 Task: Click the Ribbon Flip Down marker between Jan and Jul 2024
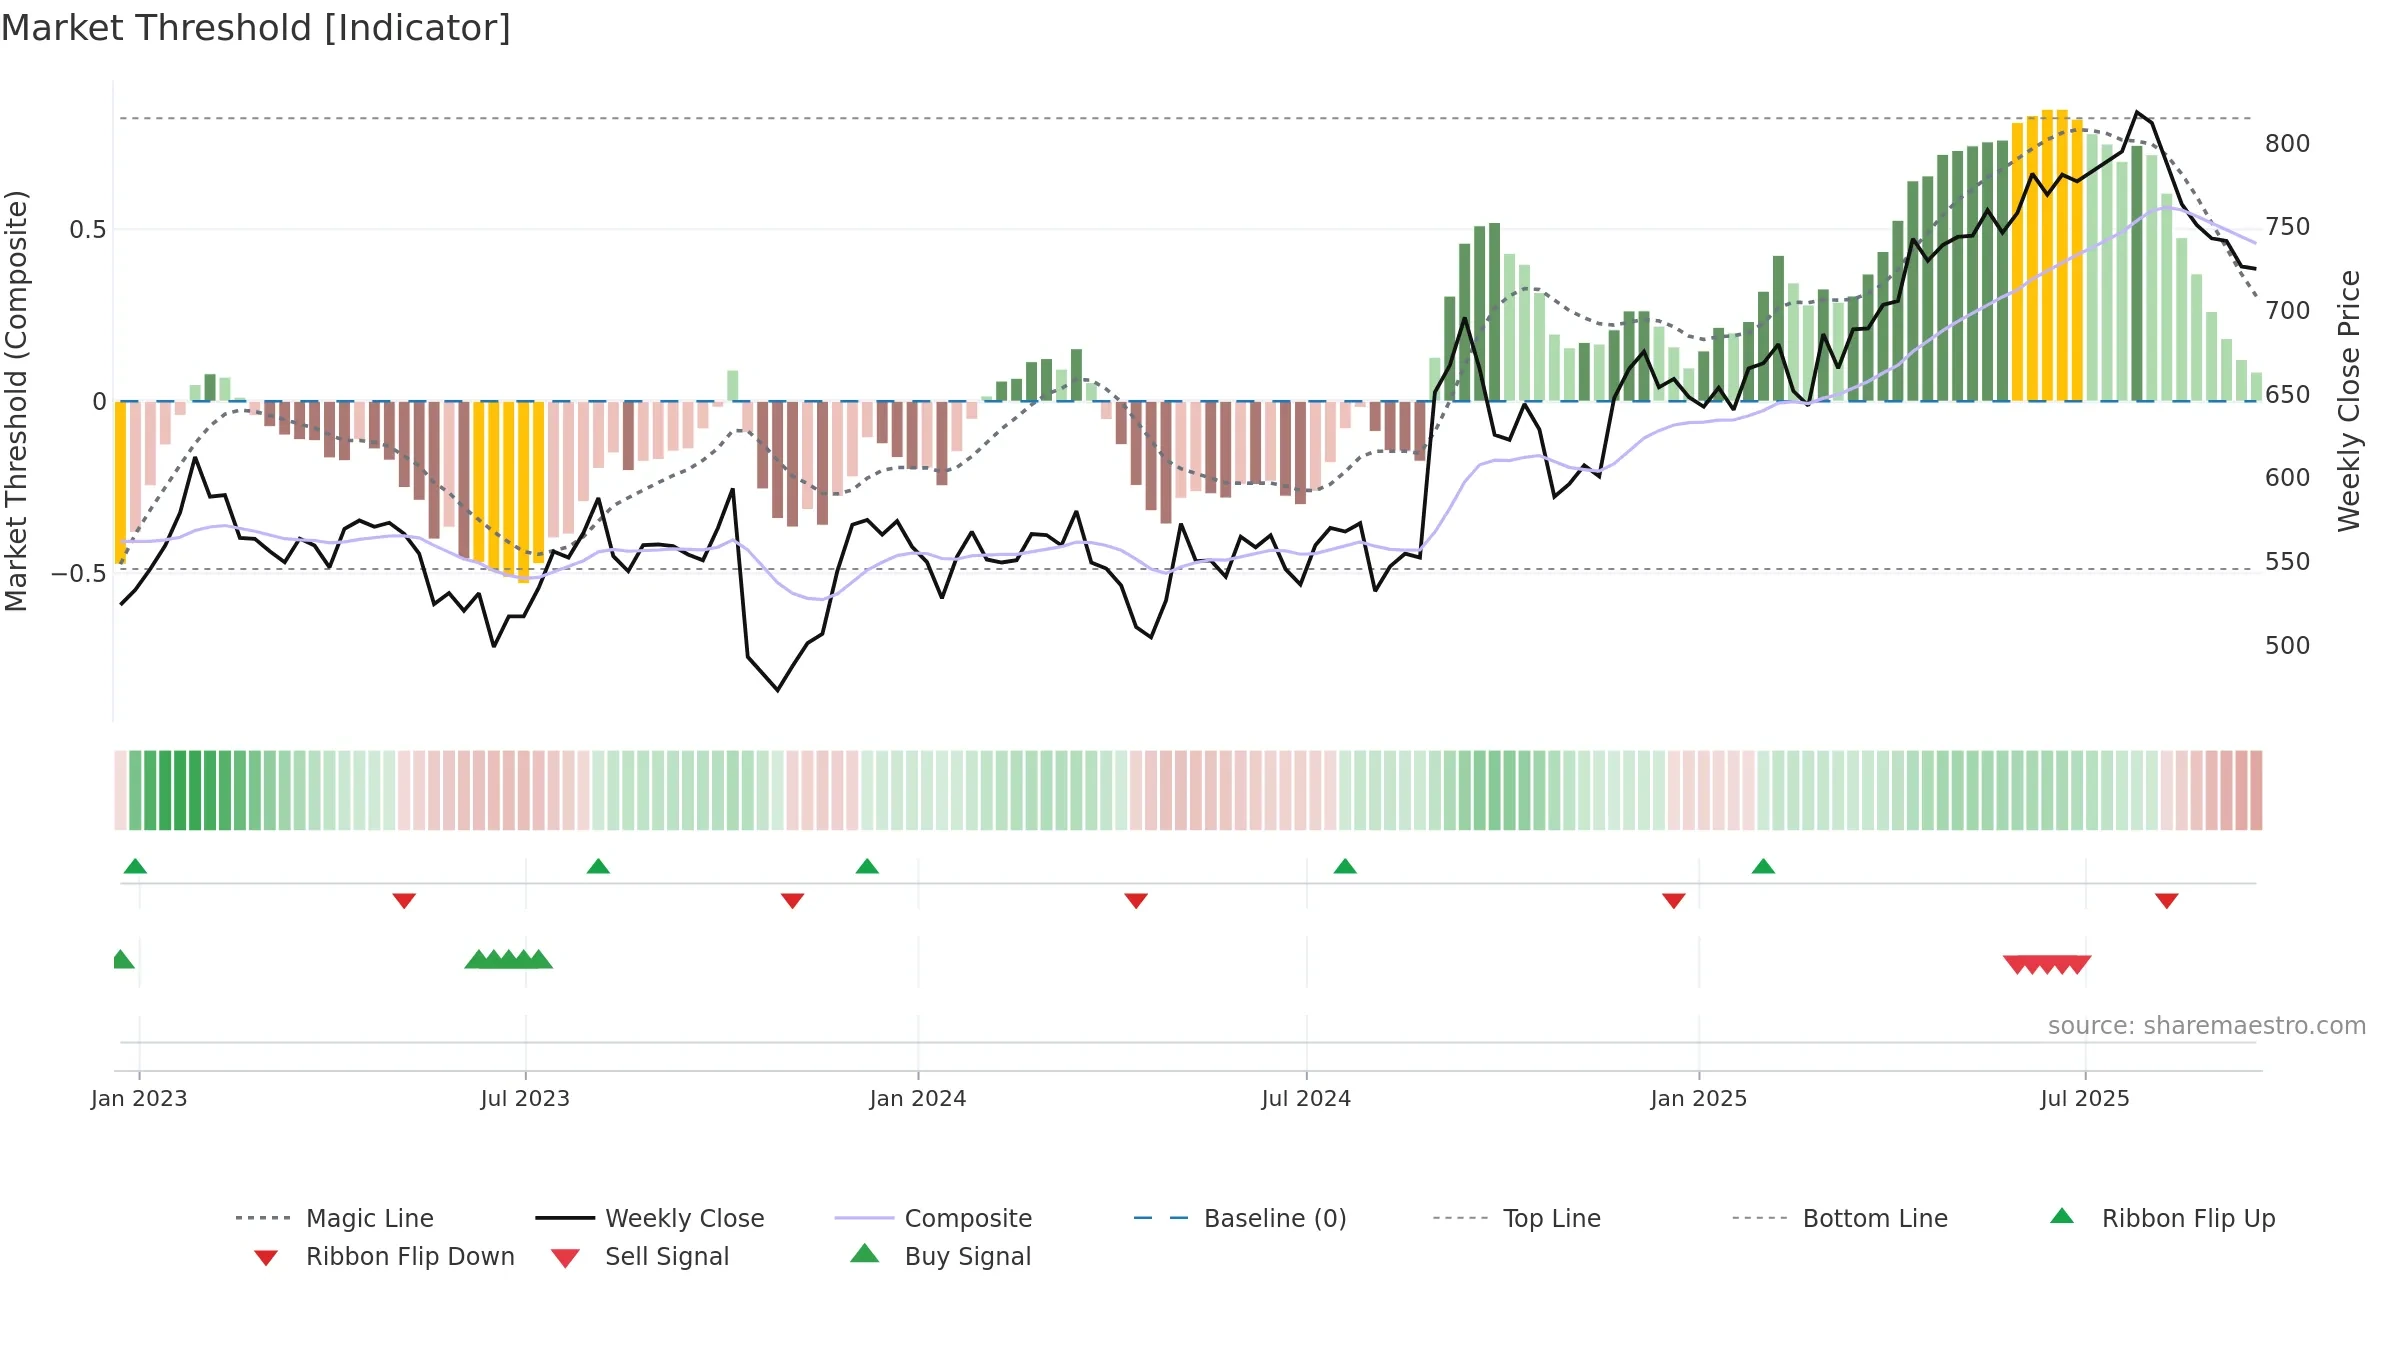click(x=1136, y=901)
